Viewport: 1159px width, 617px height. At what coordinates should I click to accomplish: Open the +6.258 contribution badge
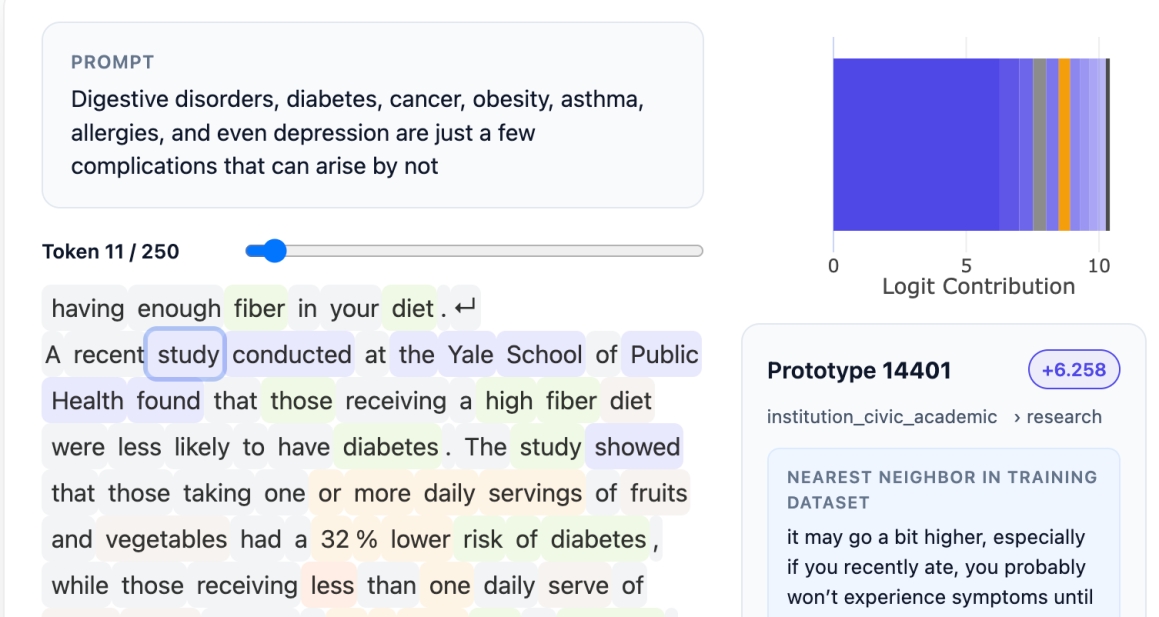coord(1074,369)
